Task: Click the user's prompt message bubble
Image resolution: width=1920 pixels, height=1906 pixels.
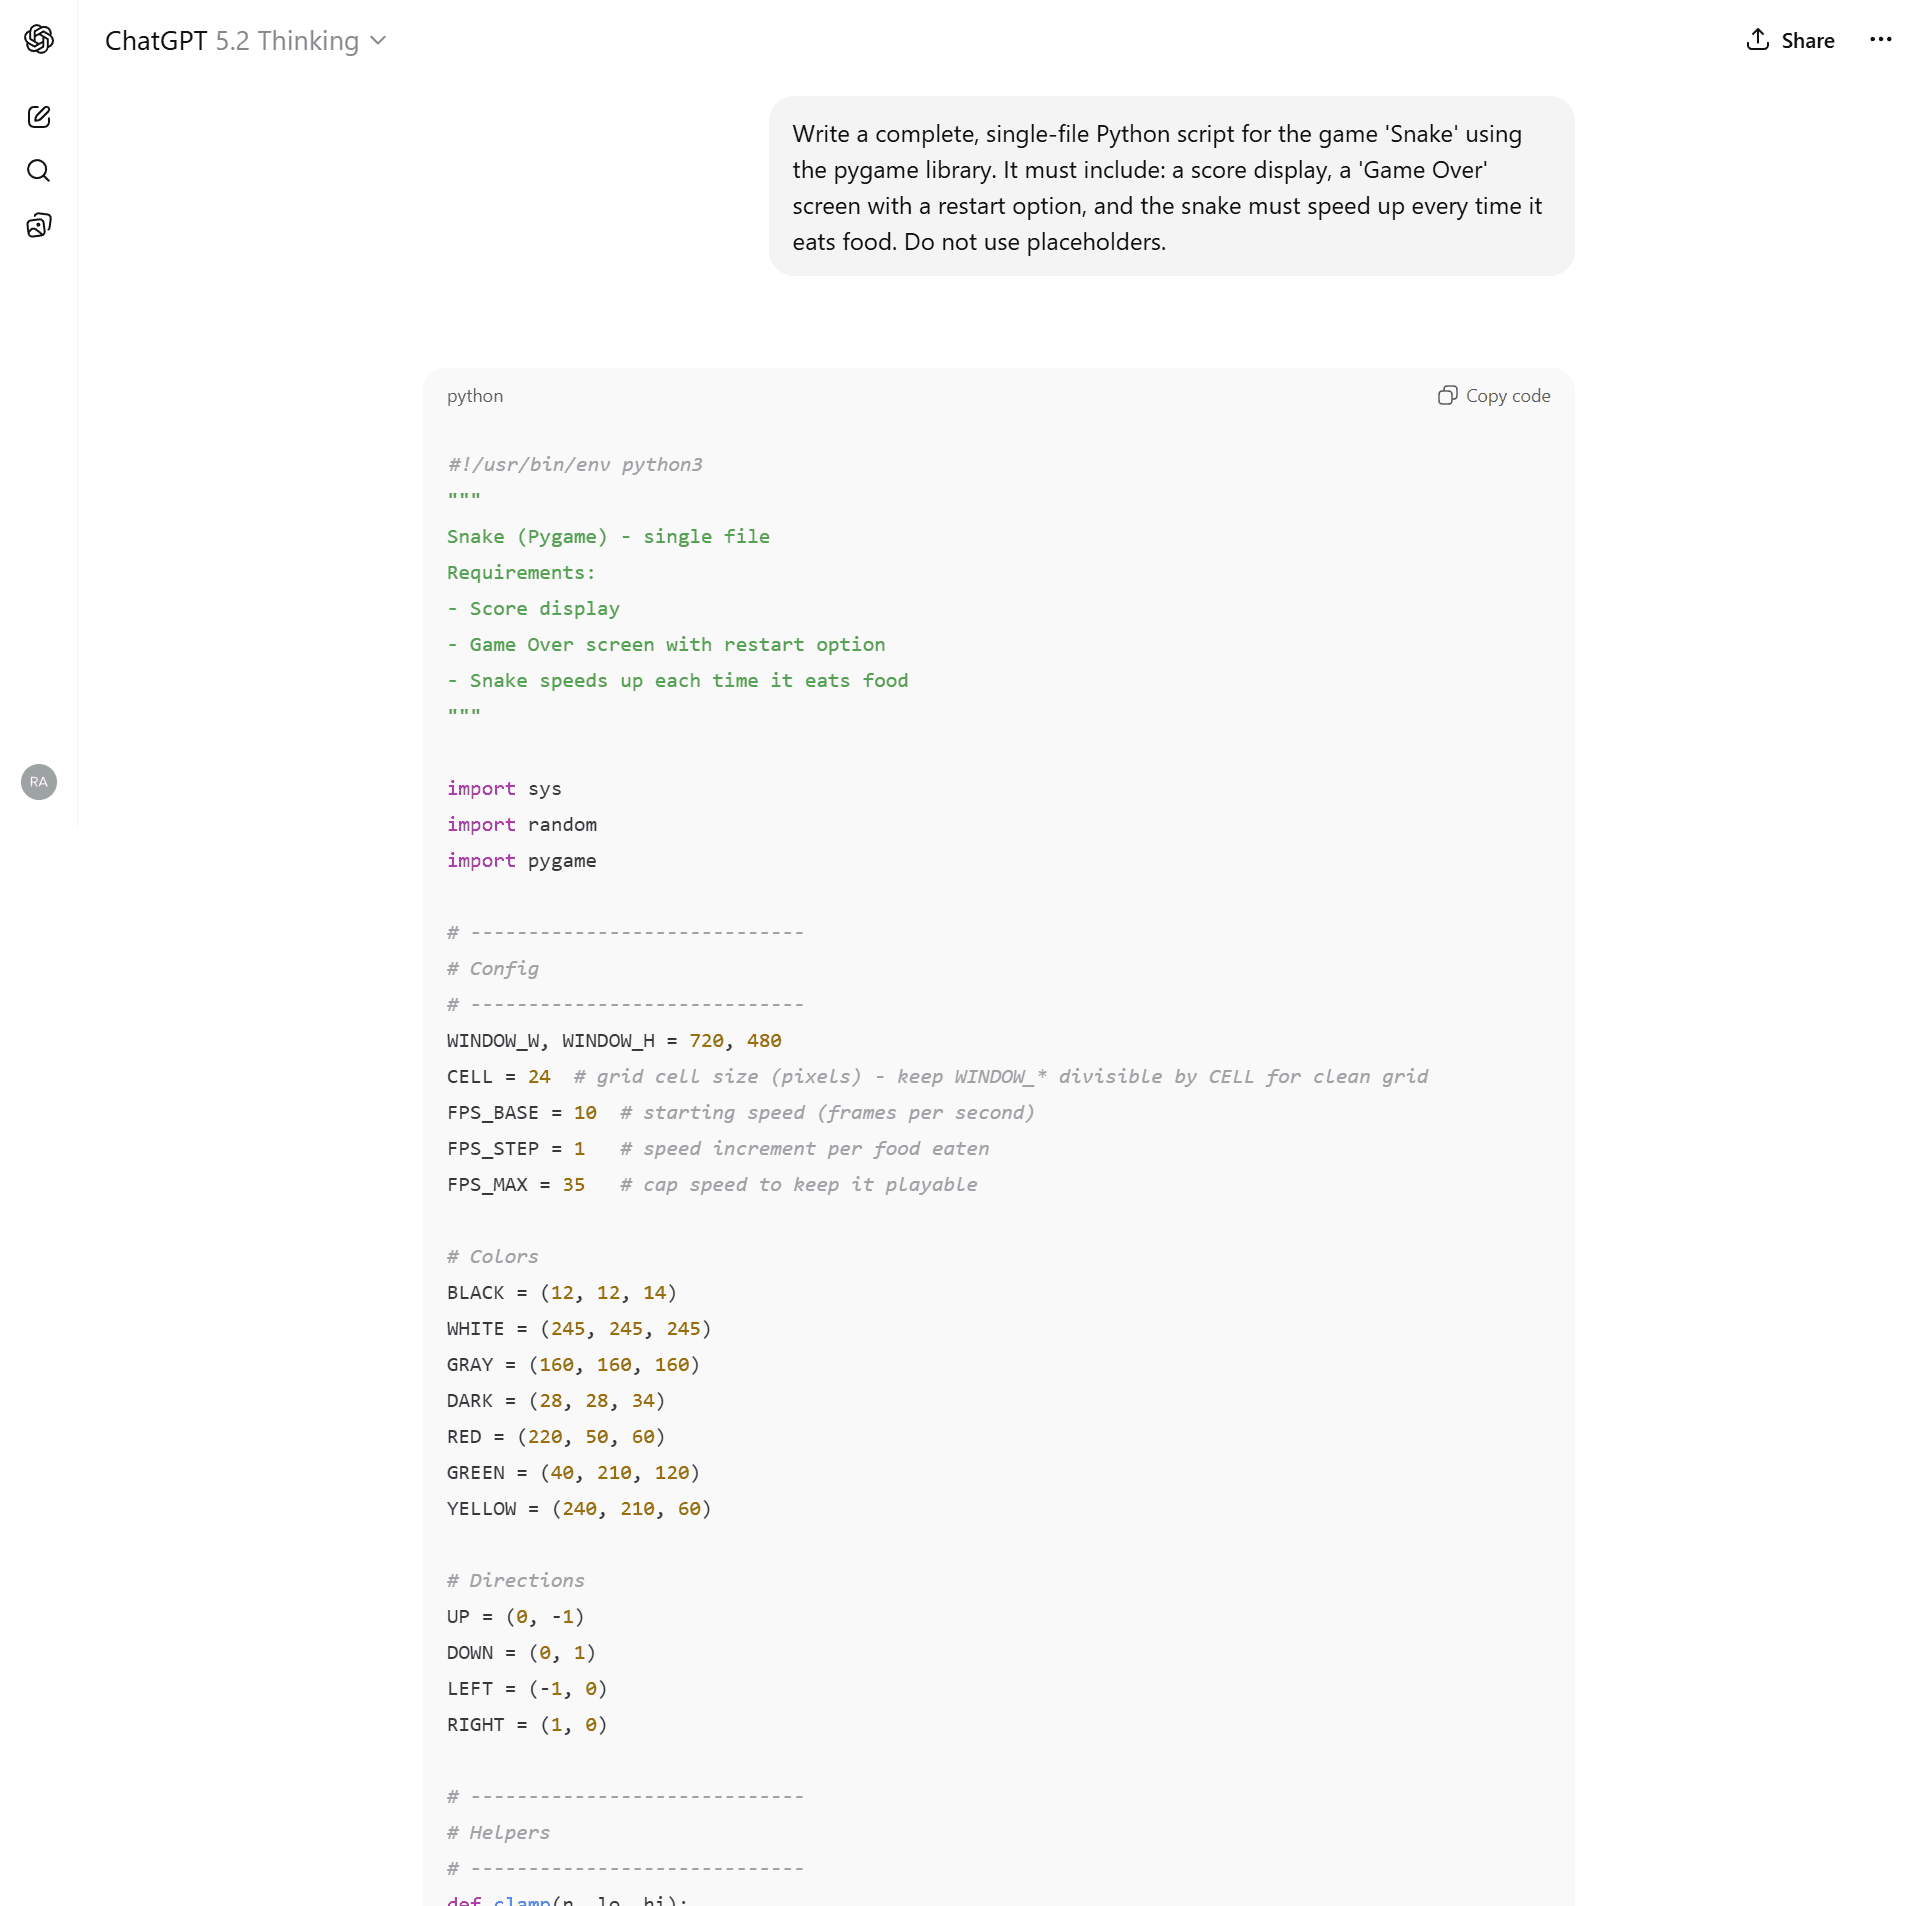Action: [x=1168, y=187]
